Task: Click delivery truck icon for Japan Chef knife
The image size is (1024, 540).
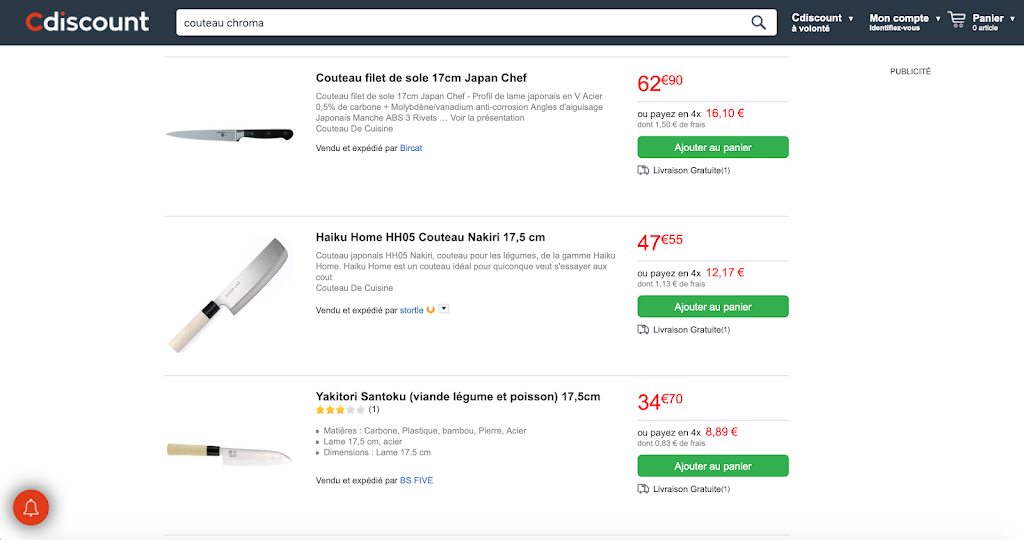Action: tap(643, 170)
